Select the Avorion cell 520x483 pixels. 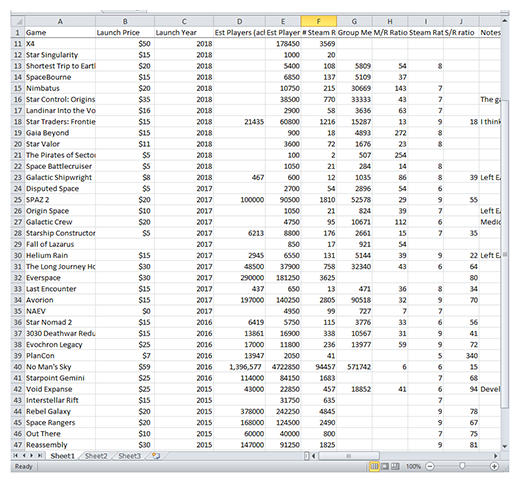tap(60, 300)
